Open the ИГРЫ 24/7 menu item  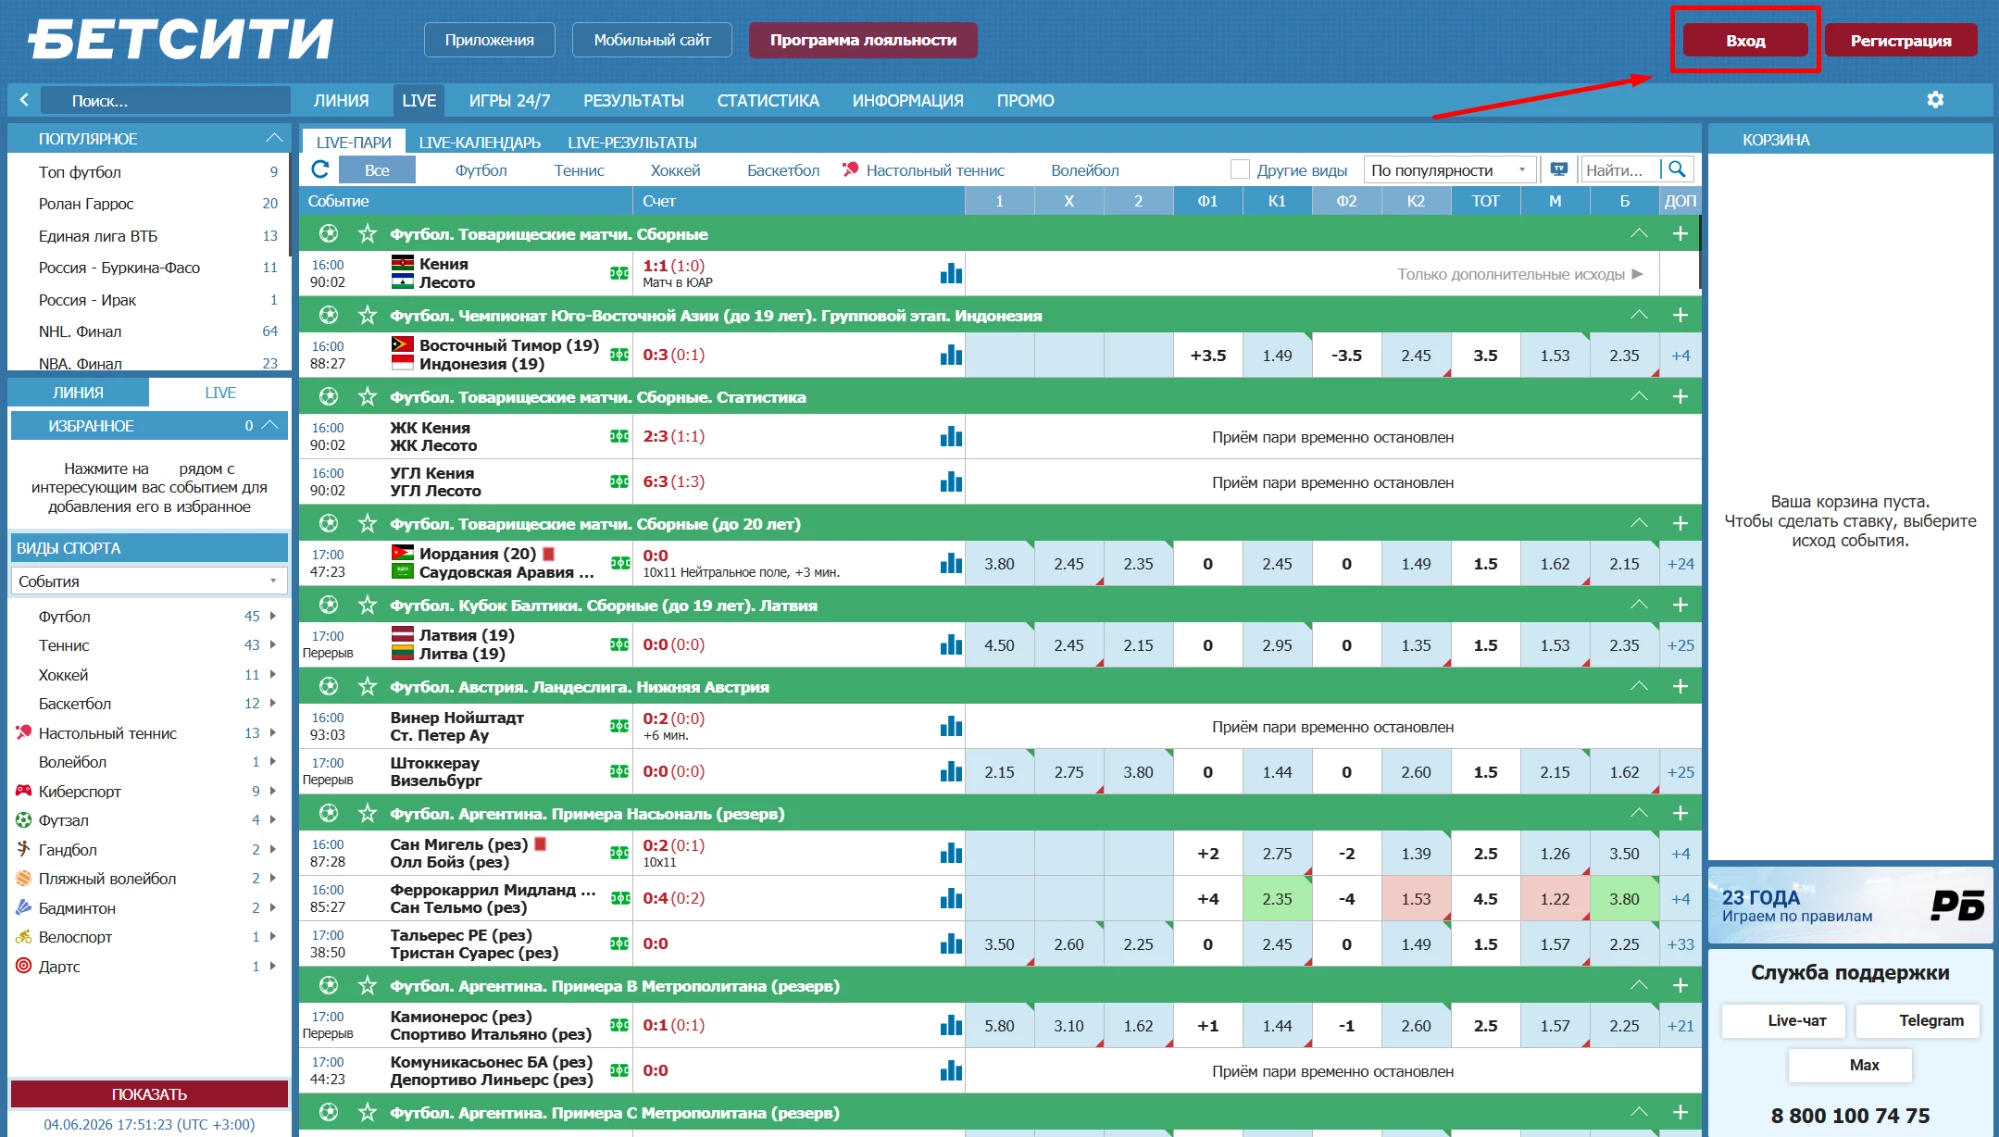(x=510, y=100)
